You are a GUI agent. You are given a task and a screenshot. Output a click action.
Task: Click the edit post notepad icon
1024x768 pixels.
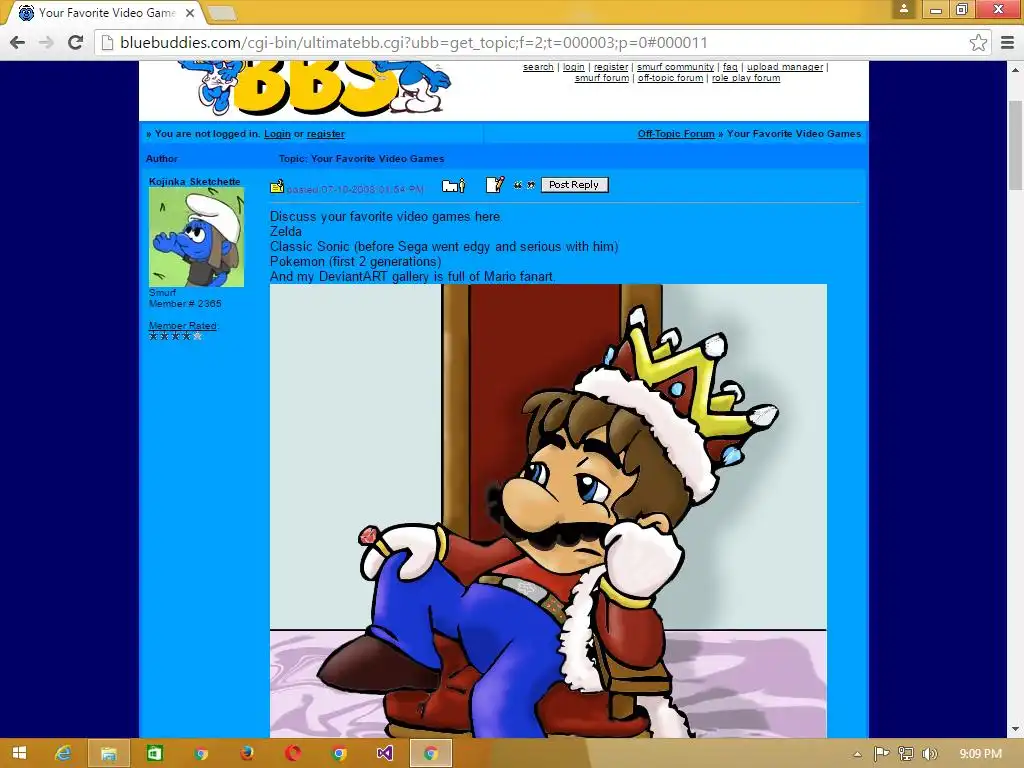495,185
